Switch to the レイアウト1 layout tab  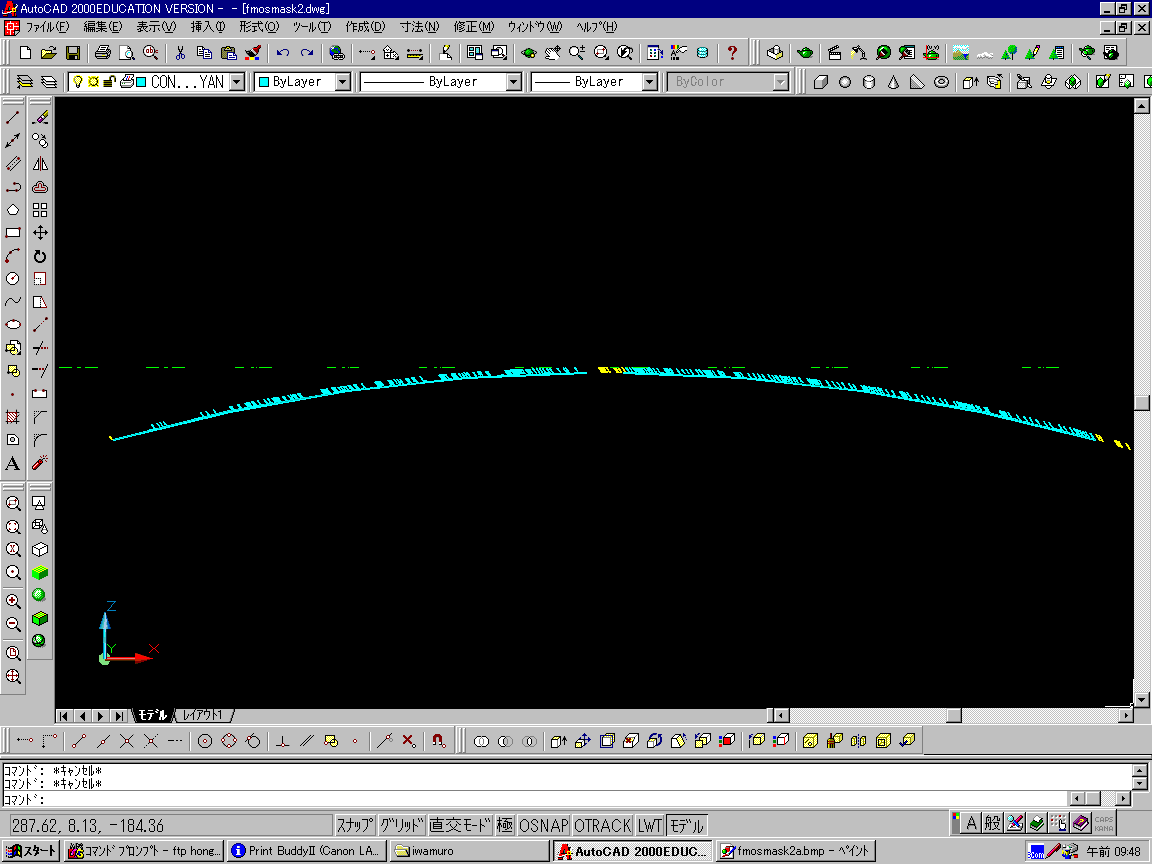(x=204, y=715)
